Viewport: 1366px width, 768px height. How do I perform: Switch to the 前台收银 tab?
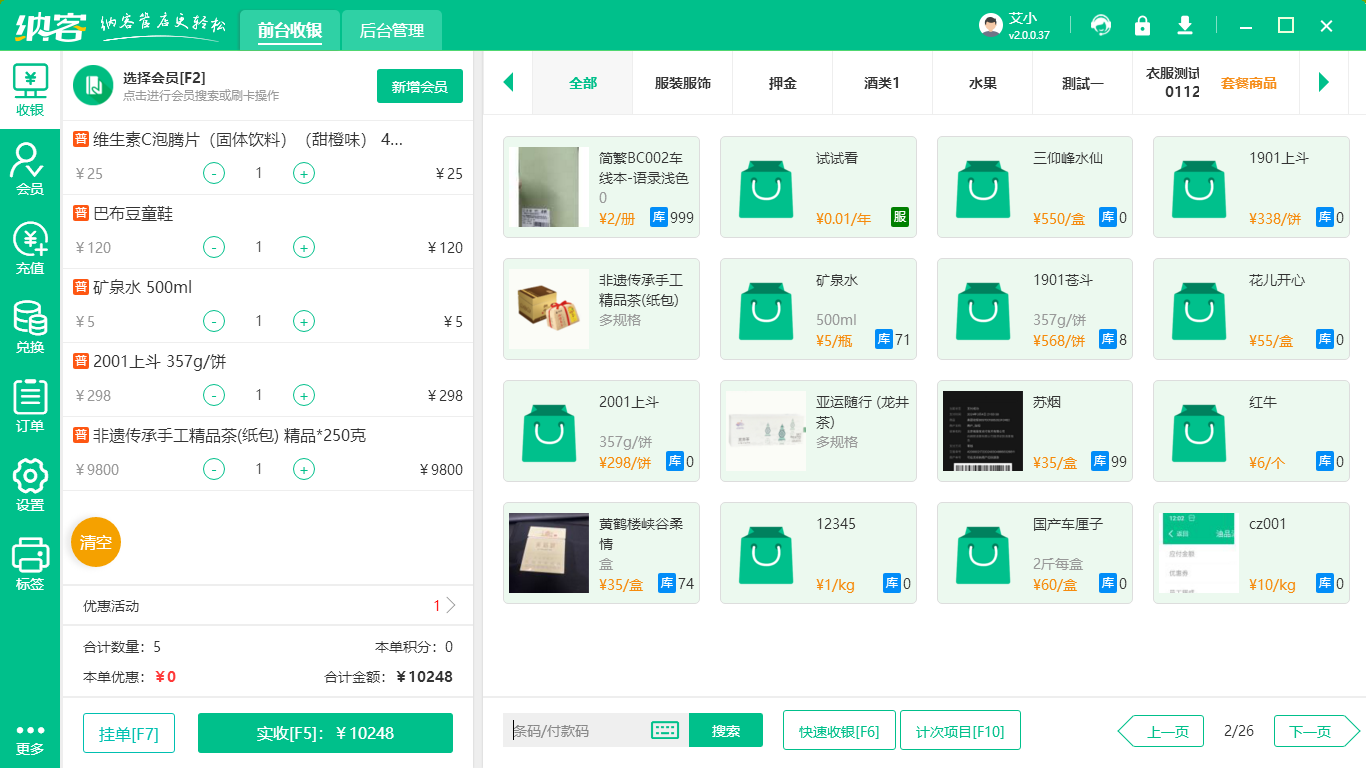tap(290, 30)
